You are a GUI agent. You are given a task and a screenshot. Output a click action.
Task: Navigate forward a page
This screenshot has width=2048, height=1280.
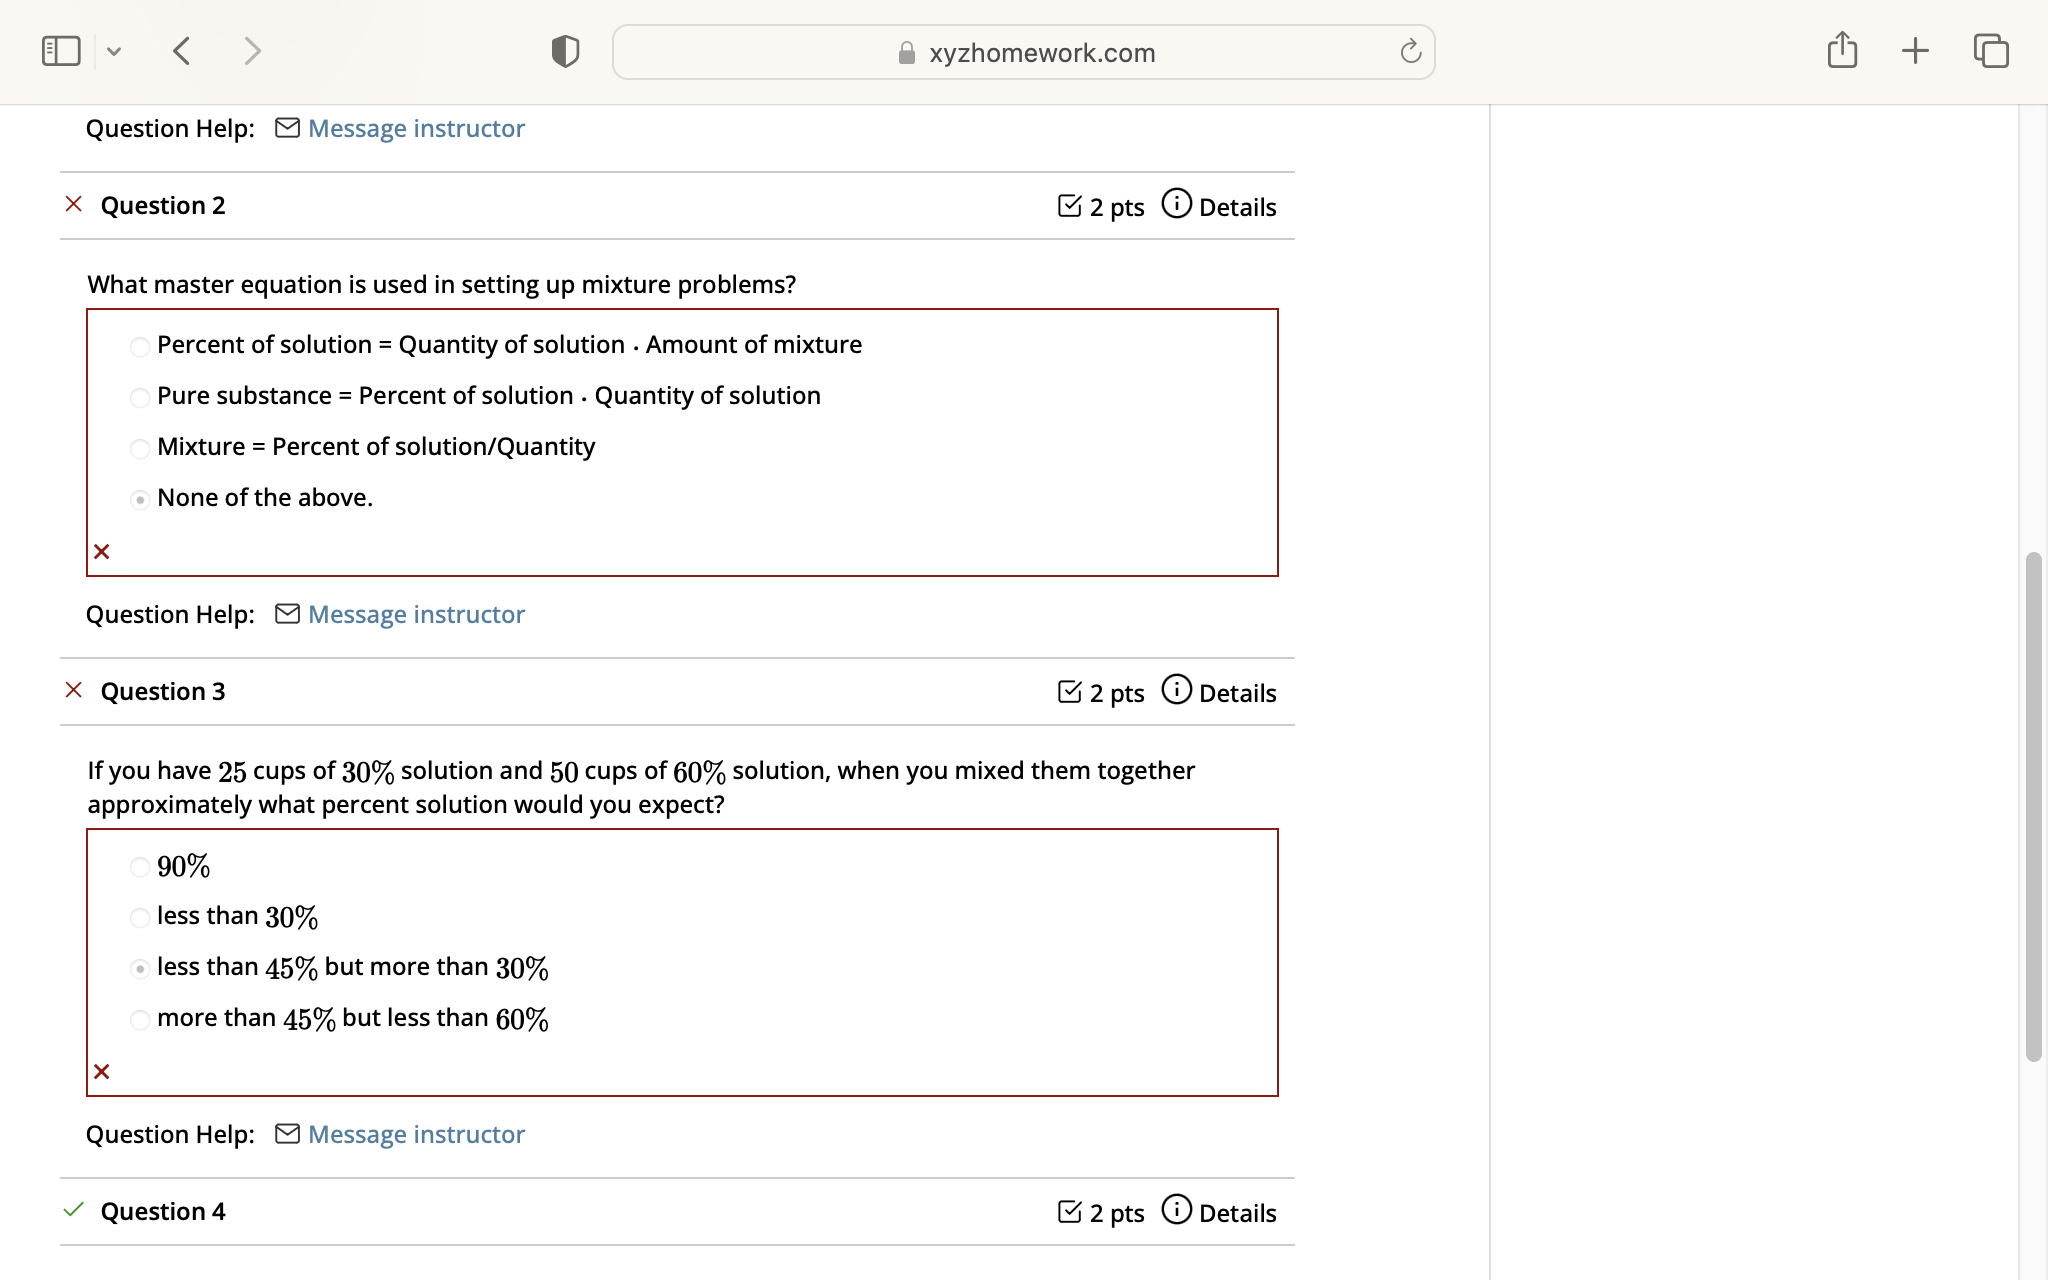252,50
